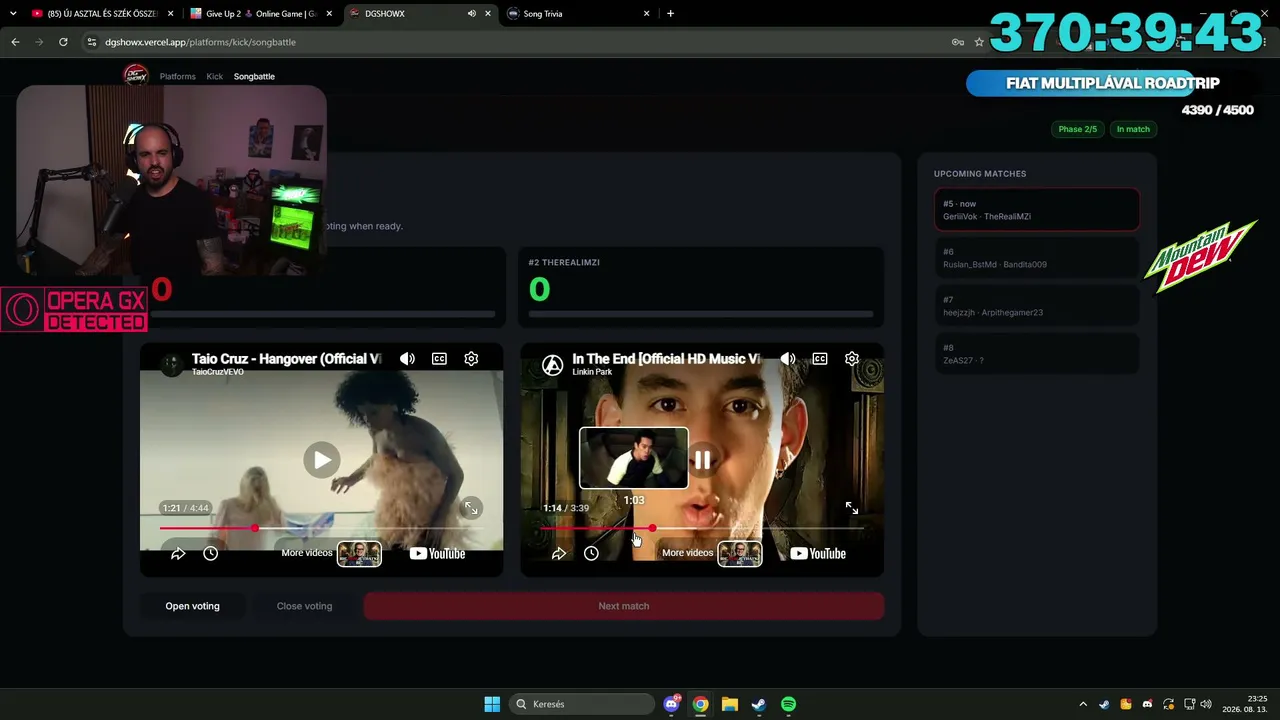Play the Taio Cruz Hangover video
The height and width of the screenshot is (720, 1280).
[x=321, y=460]
